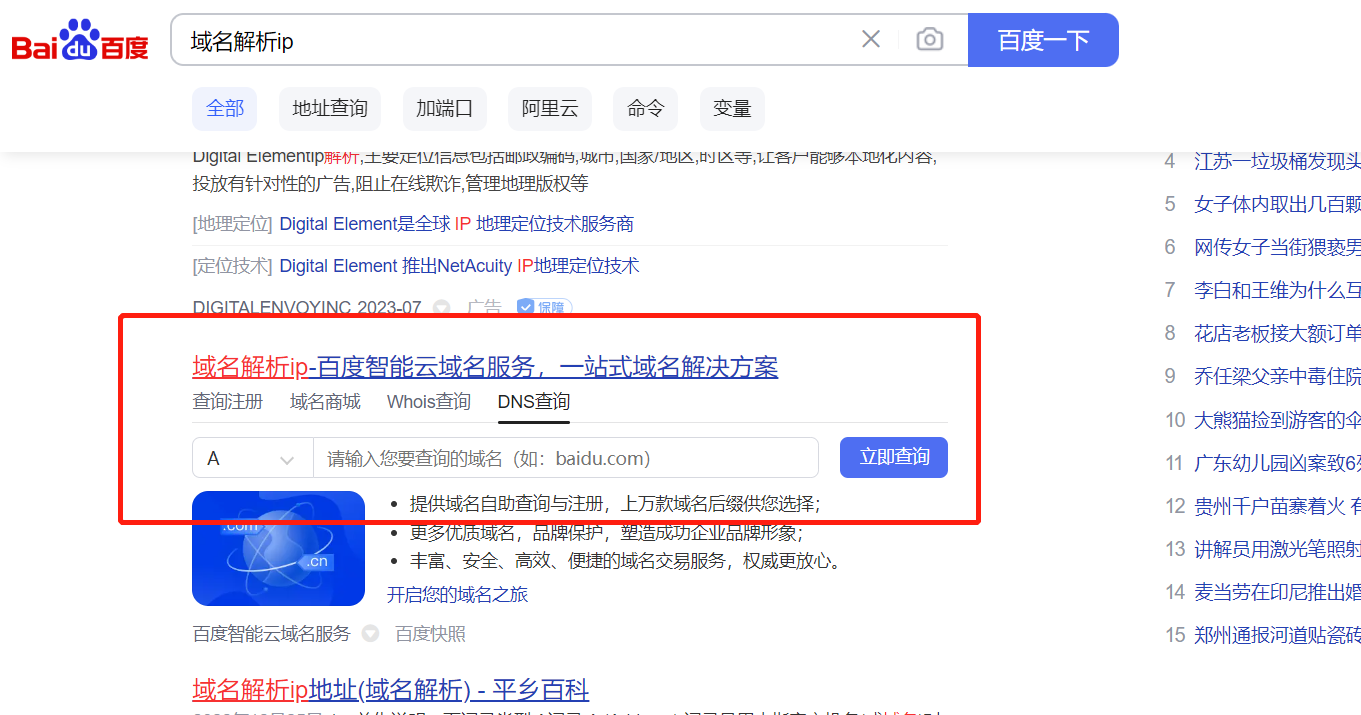The width and height of the screenshot is (1361, 715).
Task: Switch to the Whois查询 tab
Action: tap(429, 402)
